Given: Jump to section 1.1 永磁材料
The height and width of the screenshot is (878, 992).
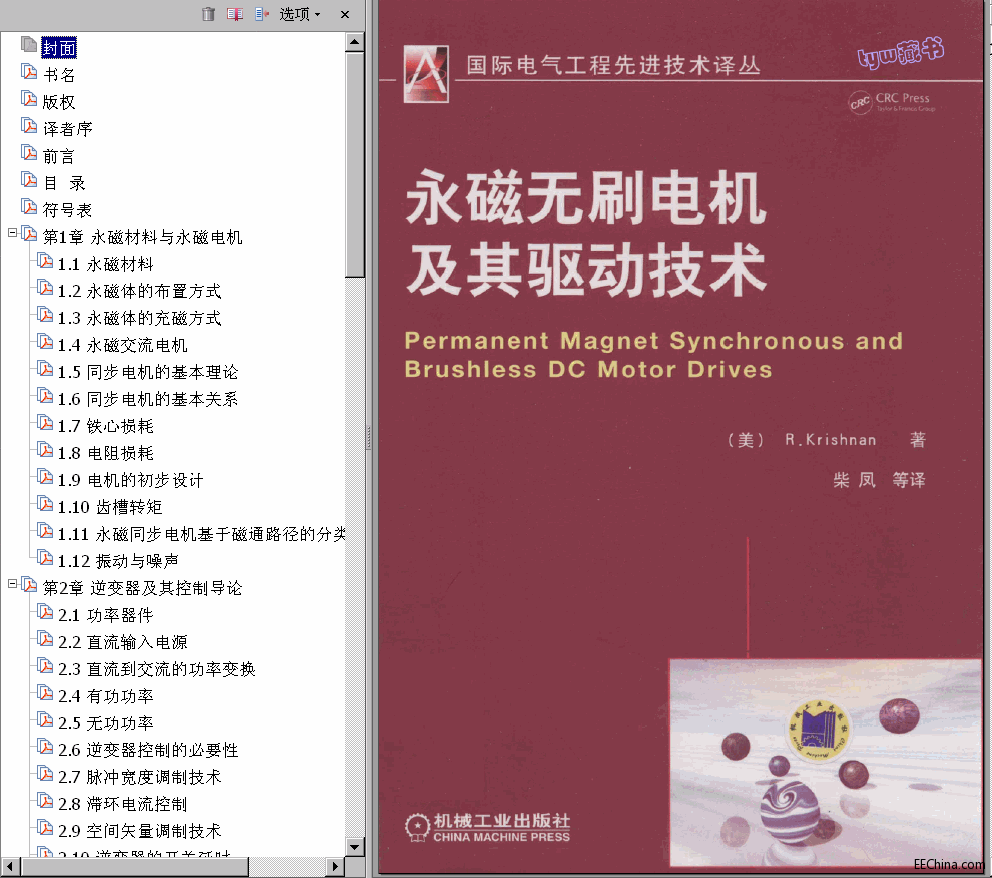Looking at the screenshot, I should click(106, 264).
